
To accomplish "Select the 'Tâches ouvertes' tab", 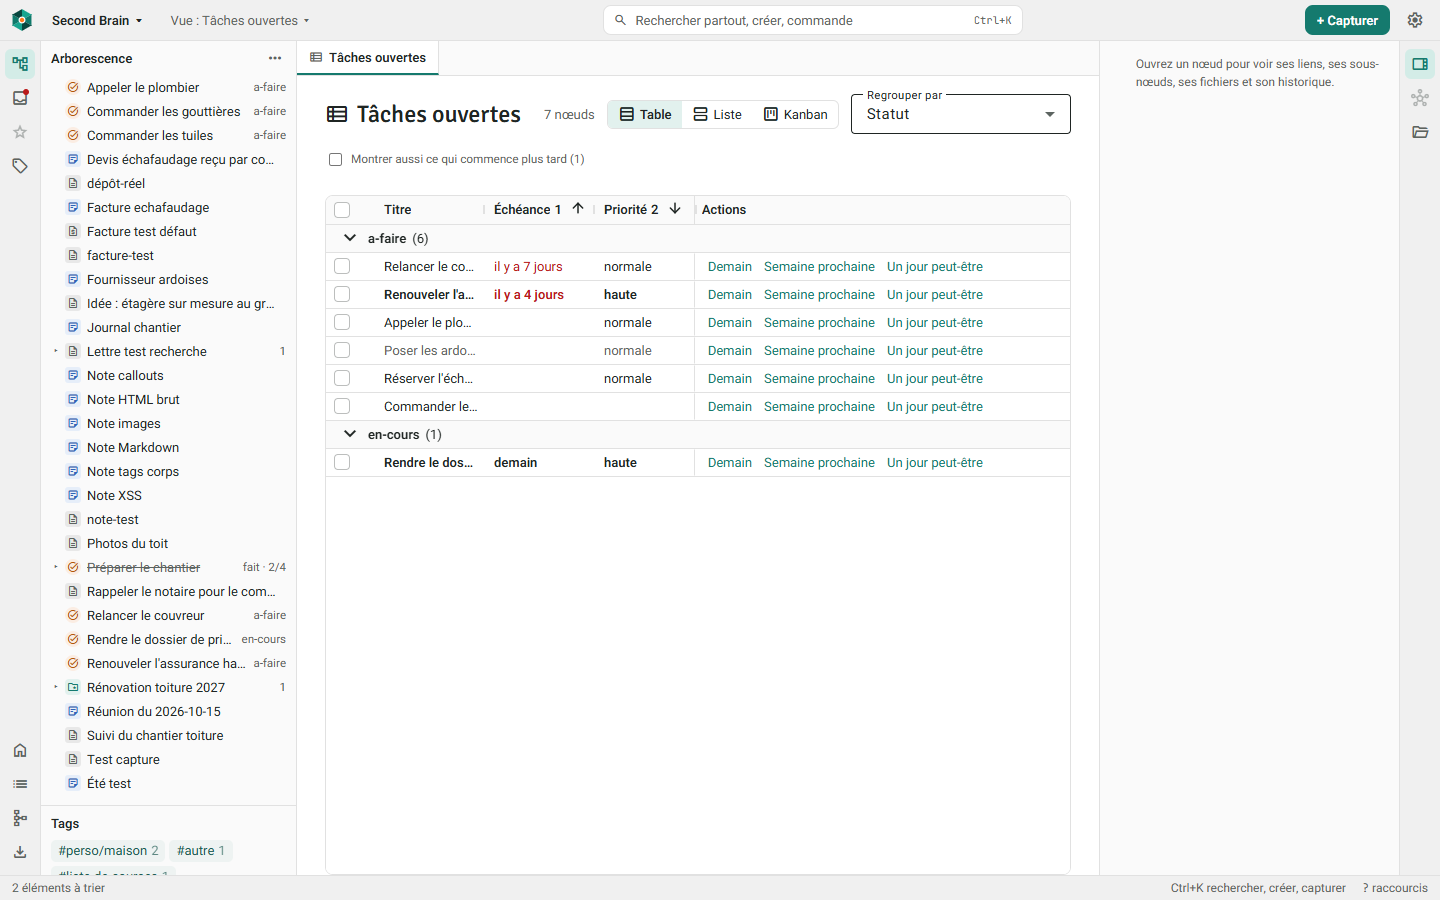I will click(x=368, y=58).
